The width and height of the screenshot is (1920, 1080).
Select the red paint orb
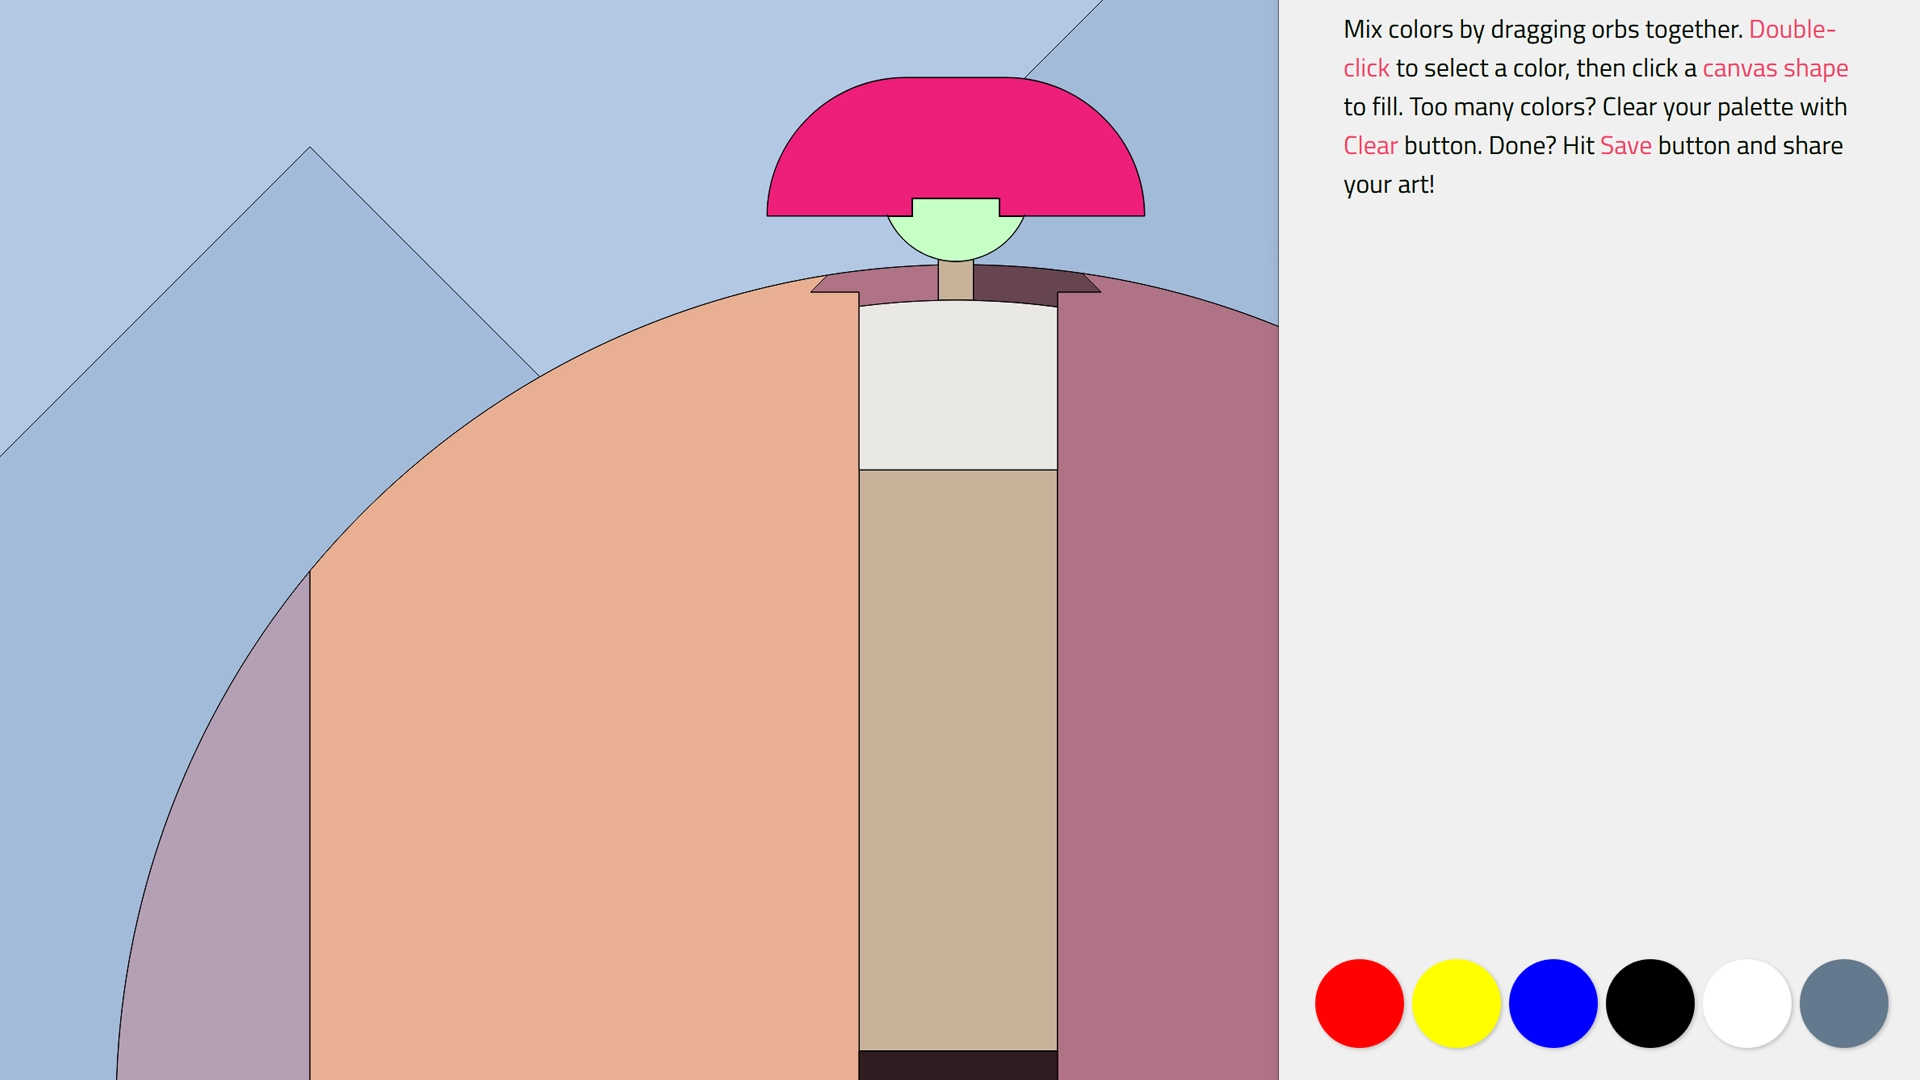(1358, 1003)
